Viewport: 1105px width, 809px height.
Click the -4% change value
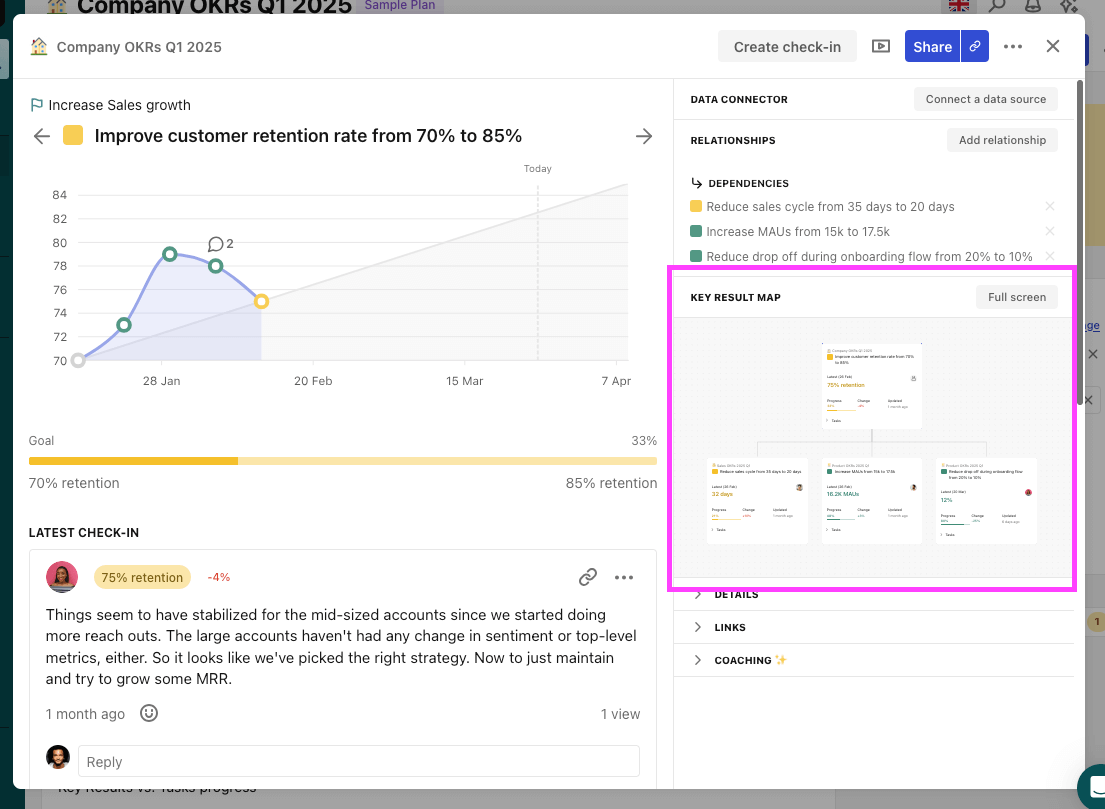pos(218,577)
